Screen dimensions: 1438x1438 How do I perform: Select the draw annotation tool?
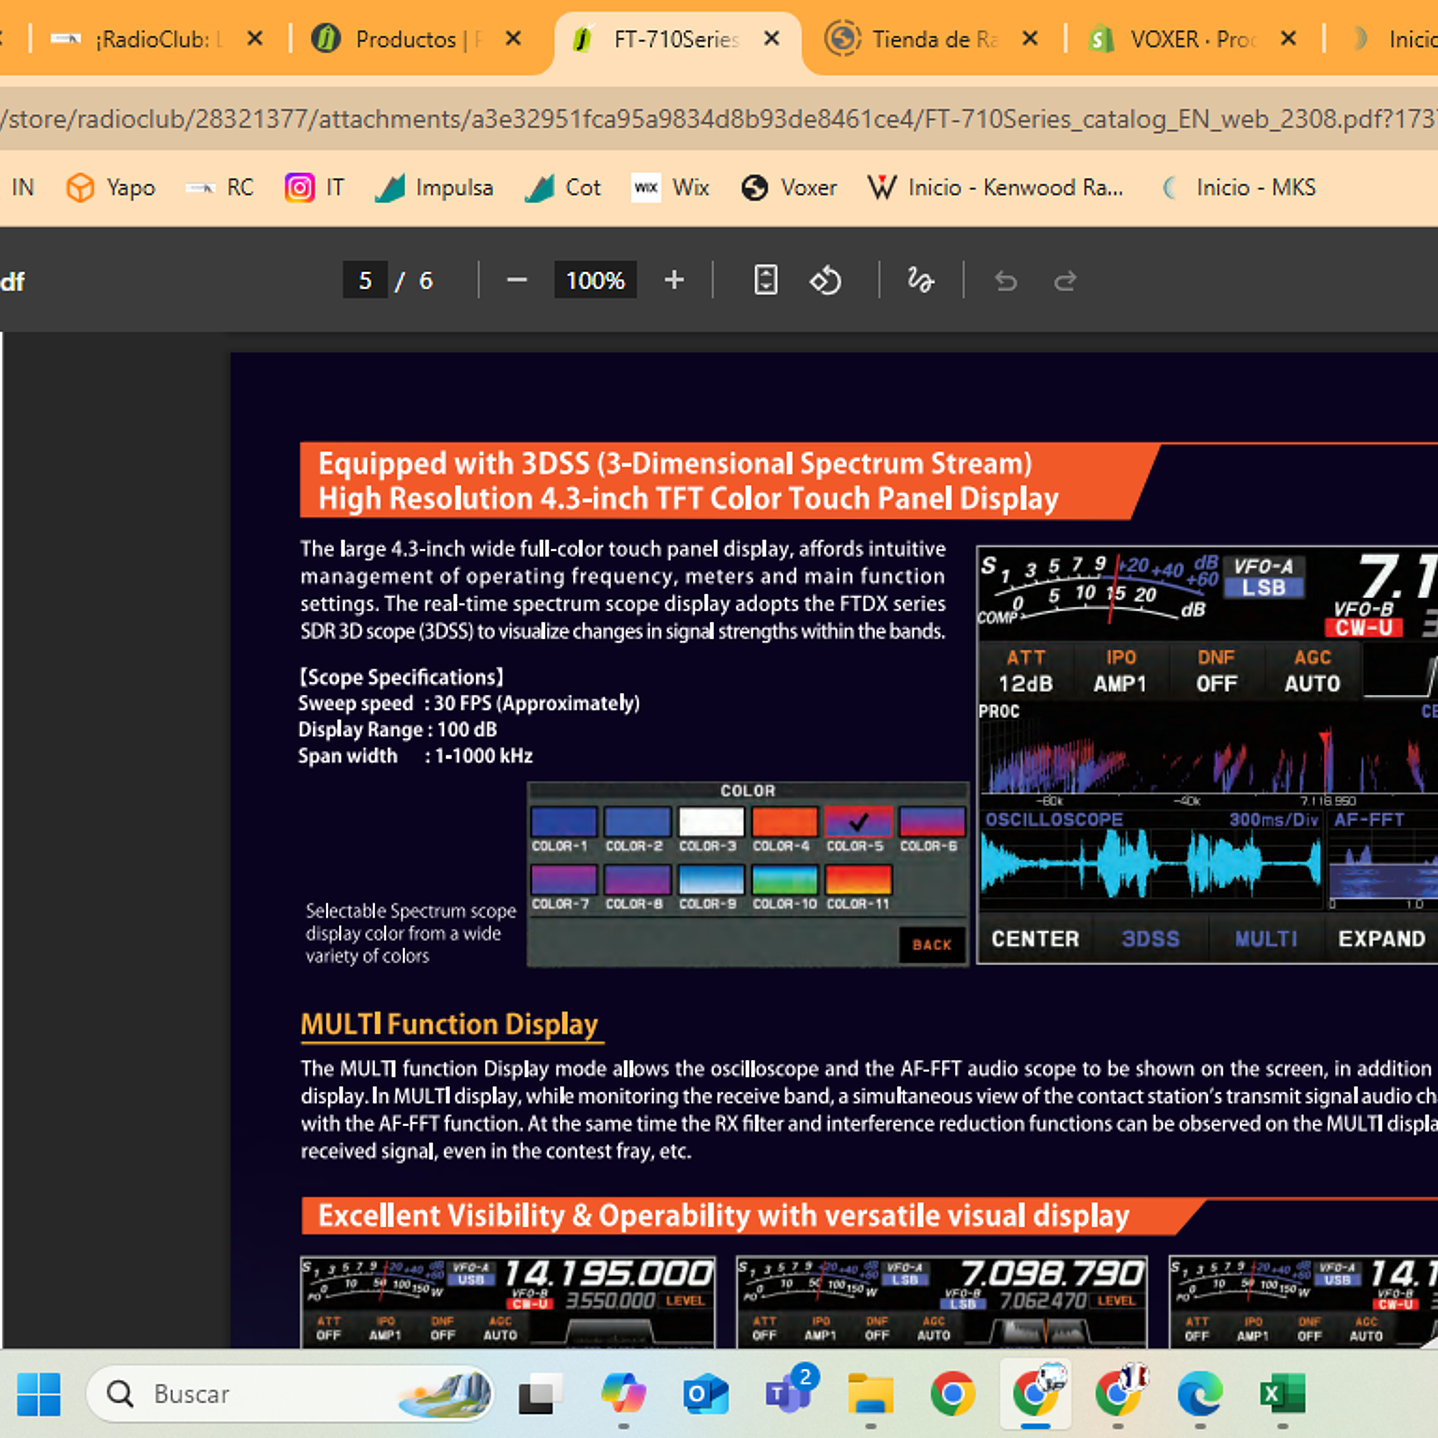920,281
